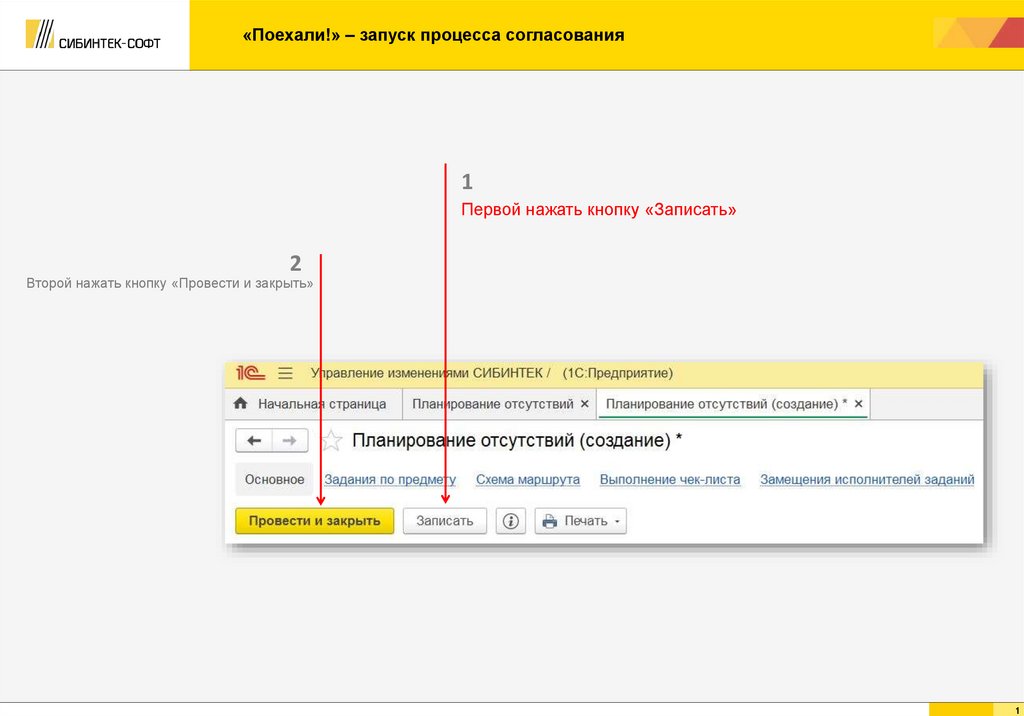Image resolution: width=1024 pixels, height=716 pixels.
Task: Close the Планирование отсутствий tab
Action: (584, 404)
